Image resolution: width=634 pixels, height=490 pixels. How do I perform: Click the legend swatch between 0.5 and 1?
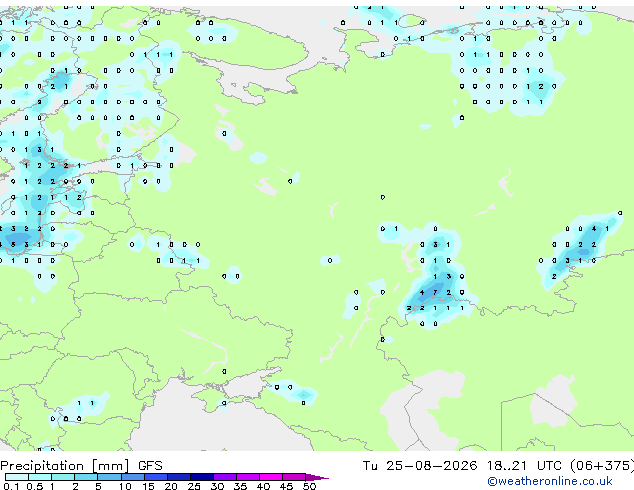pyautogui.click(x=40, y=477)
